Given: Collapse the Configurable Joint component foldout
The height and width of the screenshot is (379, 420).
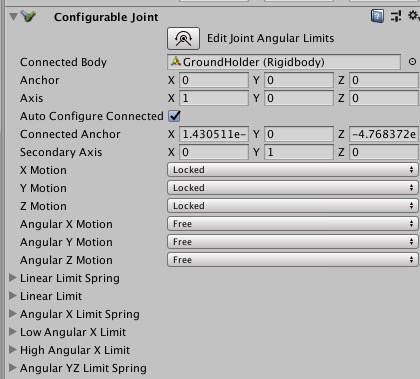Looking at the screenshot, I should (x=13, y=16).
